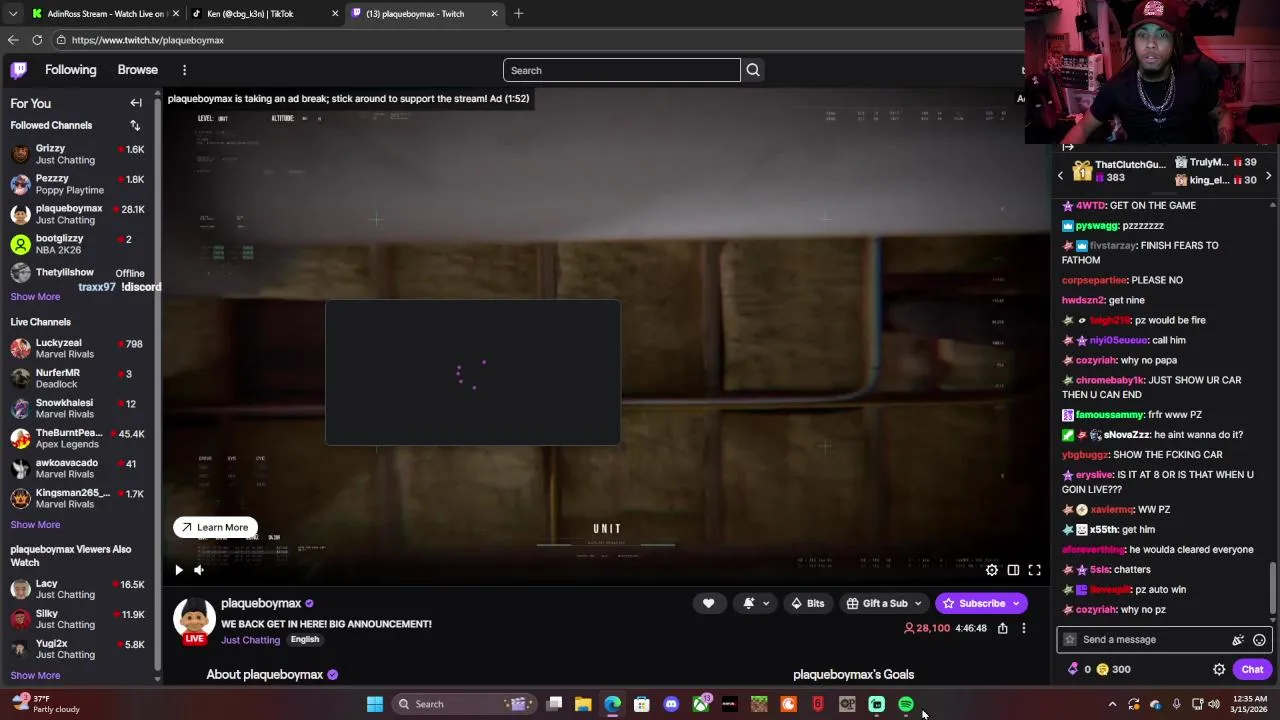The width and height of the screenshot is (1280, 720).
Task: Go to the Following tab
Action: tap(70, 70)
